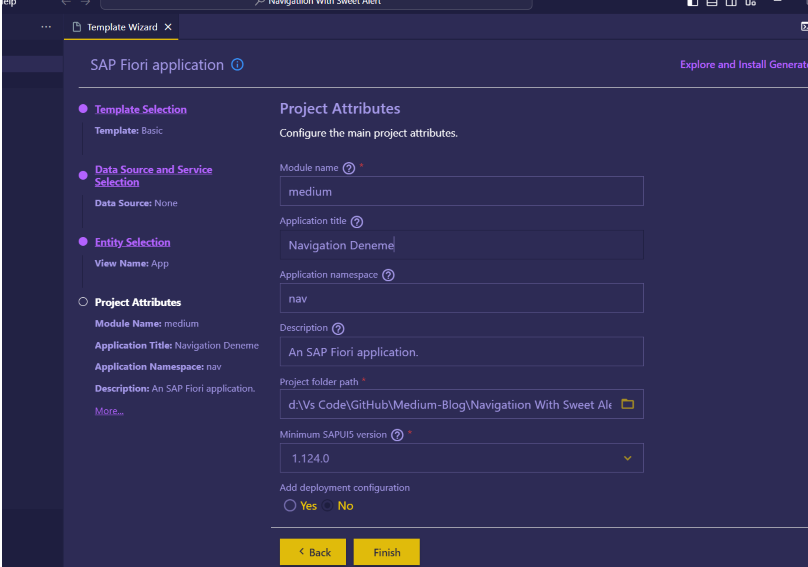The image size is (808, 567).
Task: Click Application Title: Navigation Deneme summary
Action: pyautogui.click(x=177, y=345)
